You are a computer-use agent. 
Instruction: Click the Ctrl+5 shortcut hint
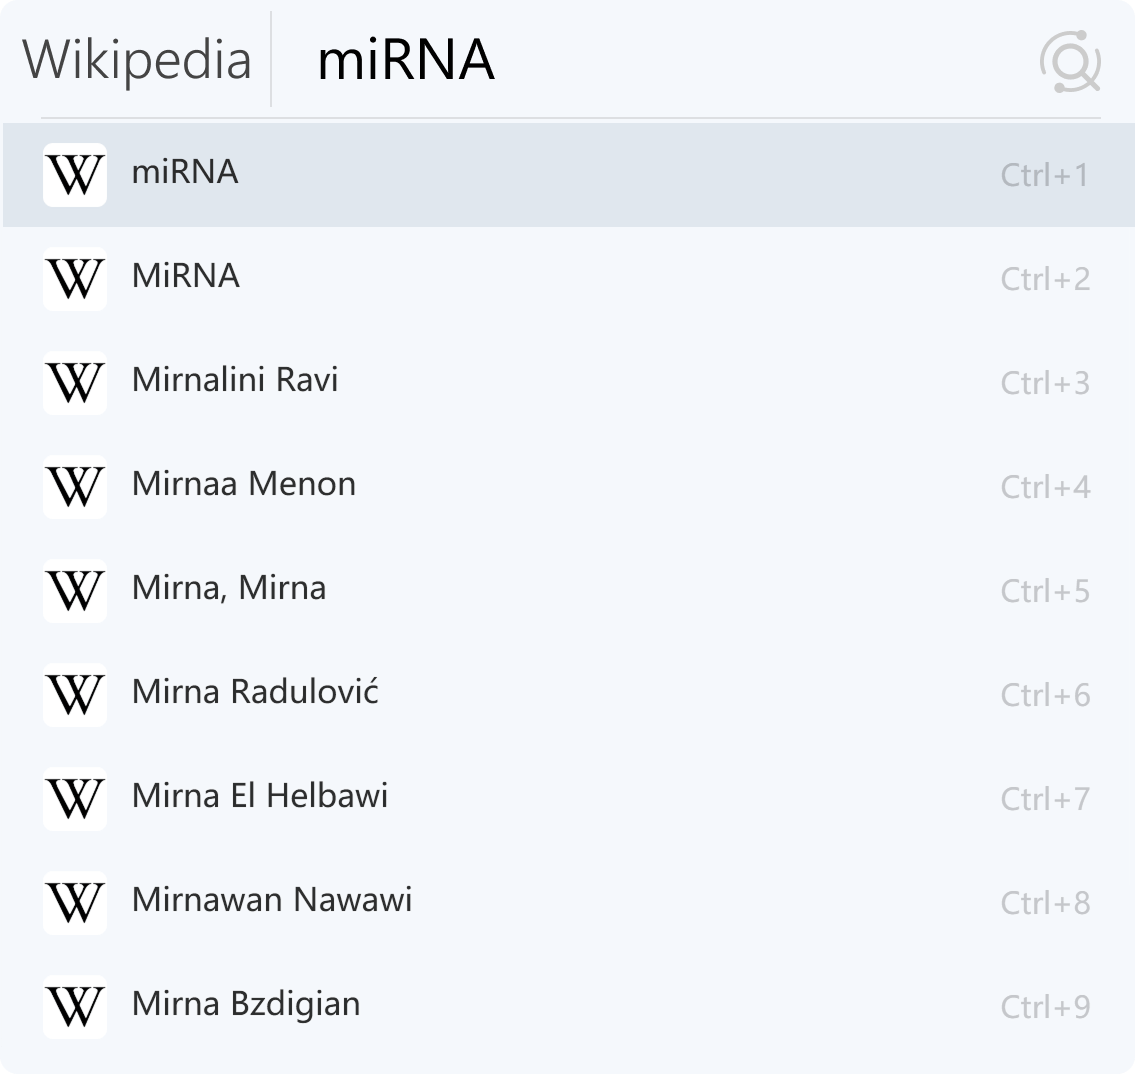coord(1045,591)
